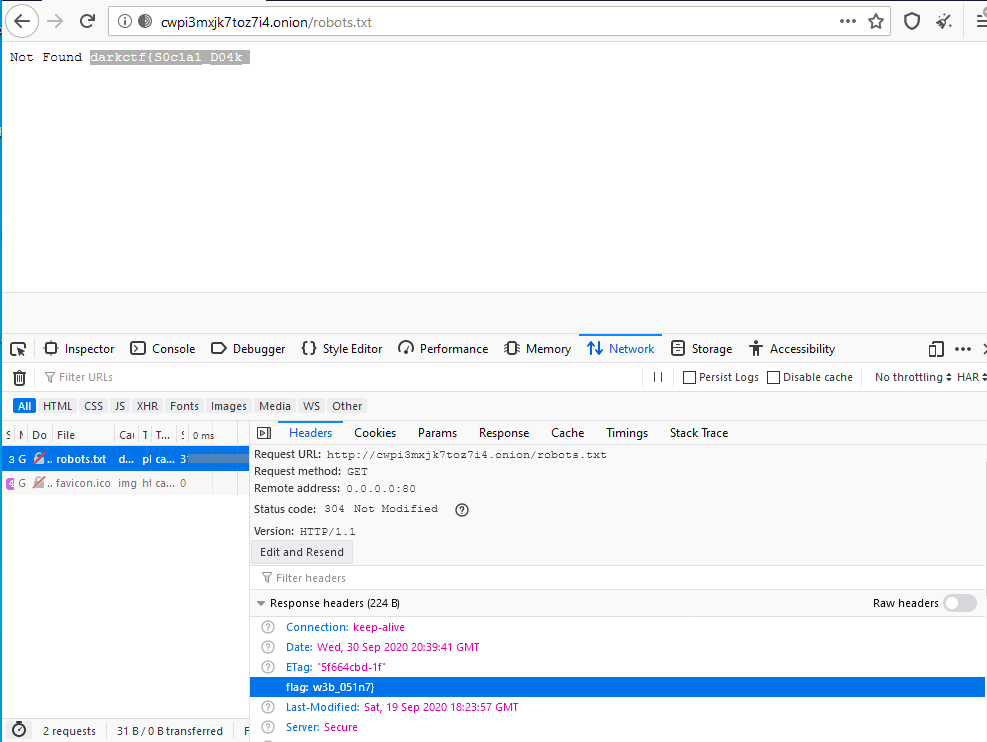Open the Accessibility tab

pyautogui.click(x=792, y=349)
